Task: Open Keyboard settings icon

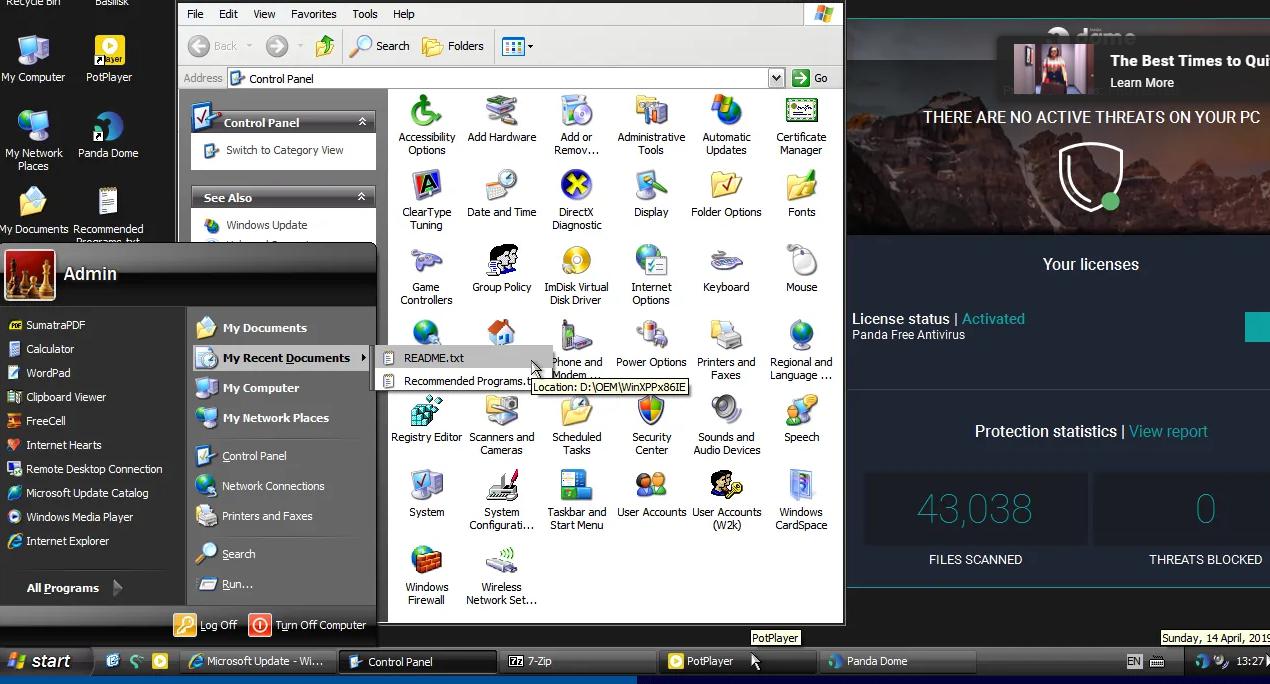Action: click(726, 269)
